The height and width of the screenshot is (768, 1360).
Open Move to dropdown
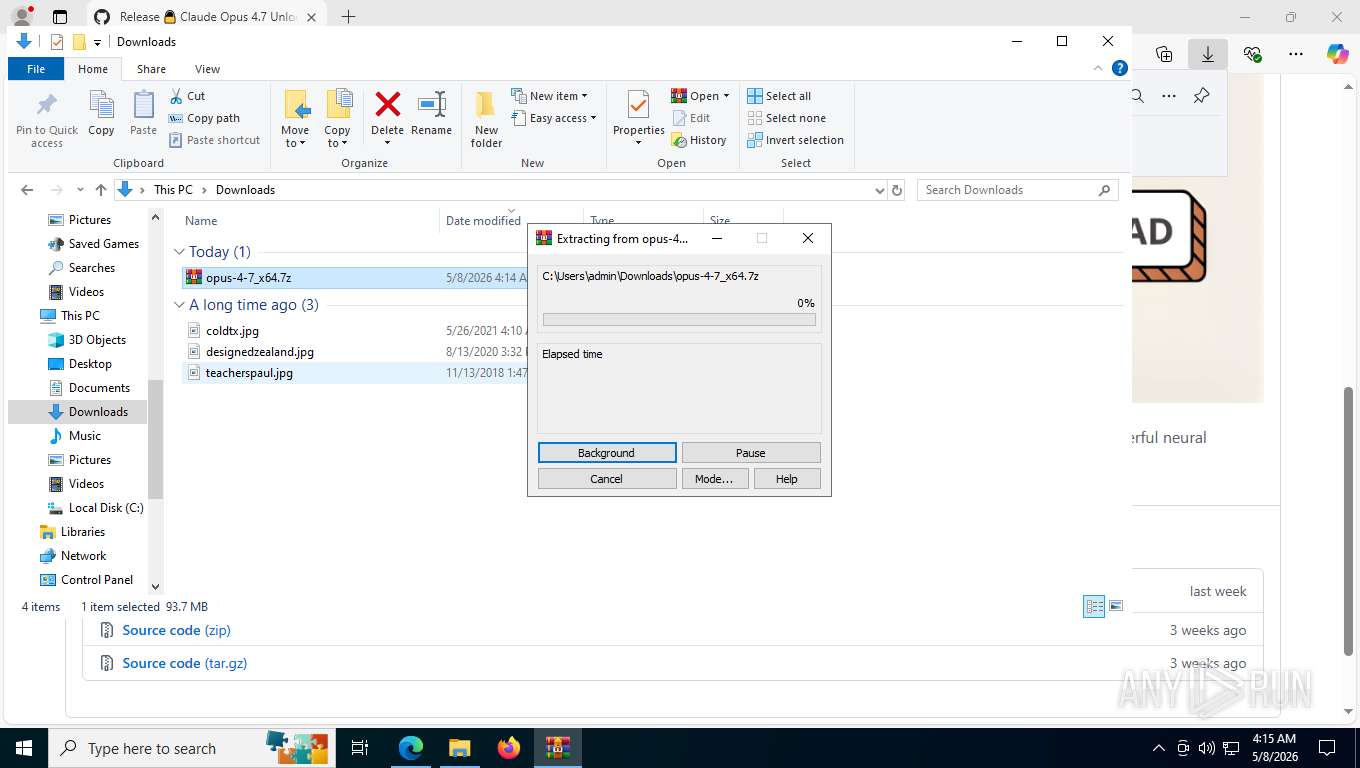tap(295, 119)
